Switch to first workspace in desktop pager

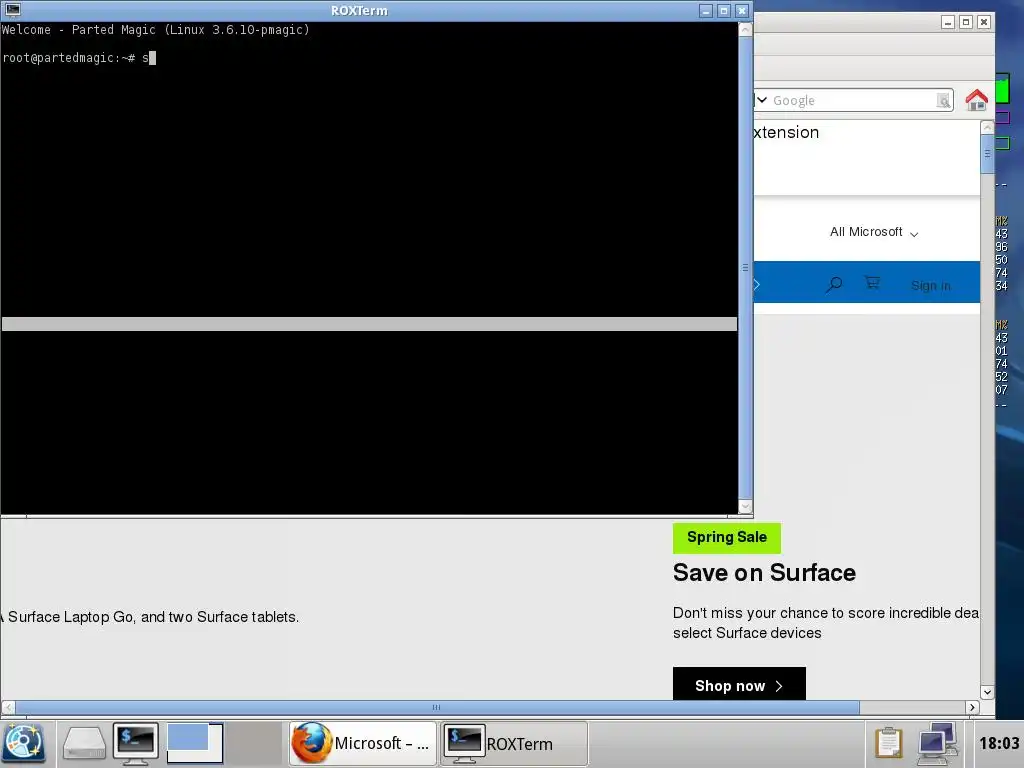[195, 743]
